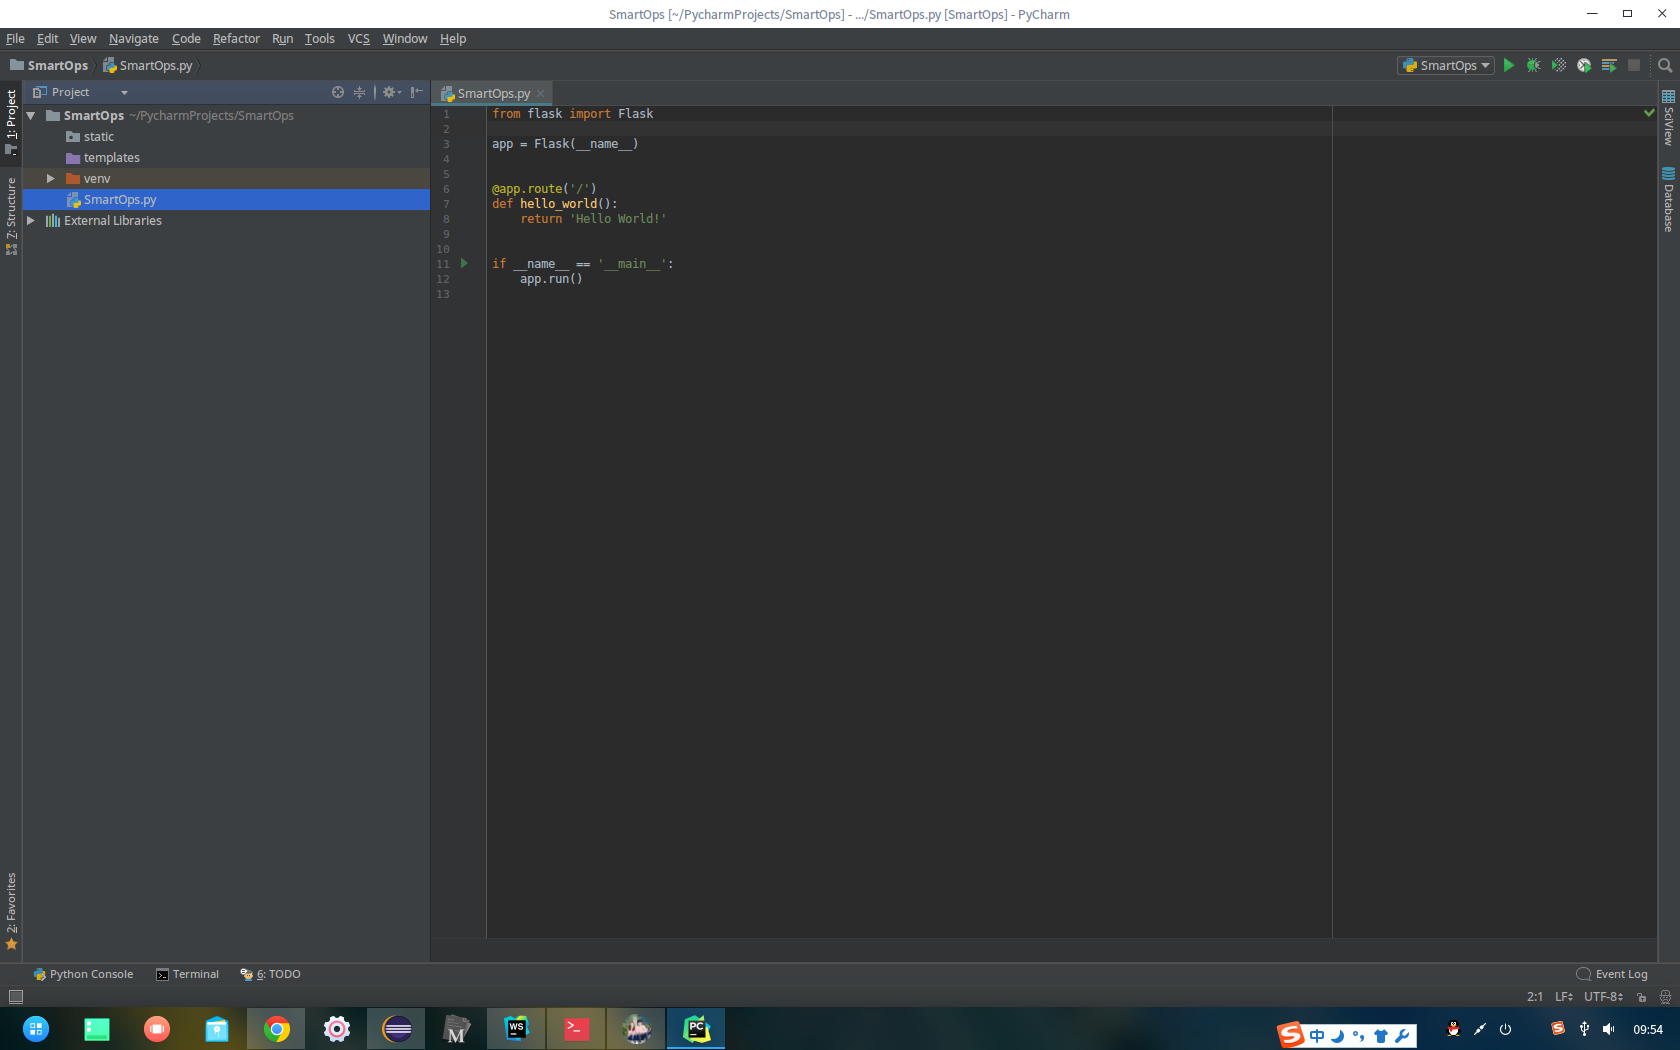Open the VCS menu

[359, 39]
